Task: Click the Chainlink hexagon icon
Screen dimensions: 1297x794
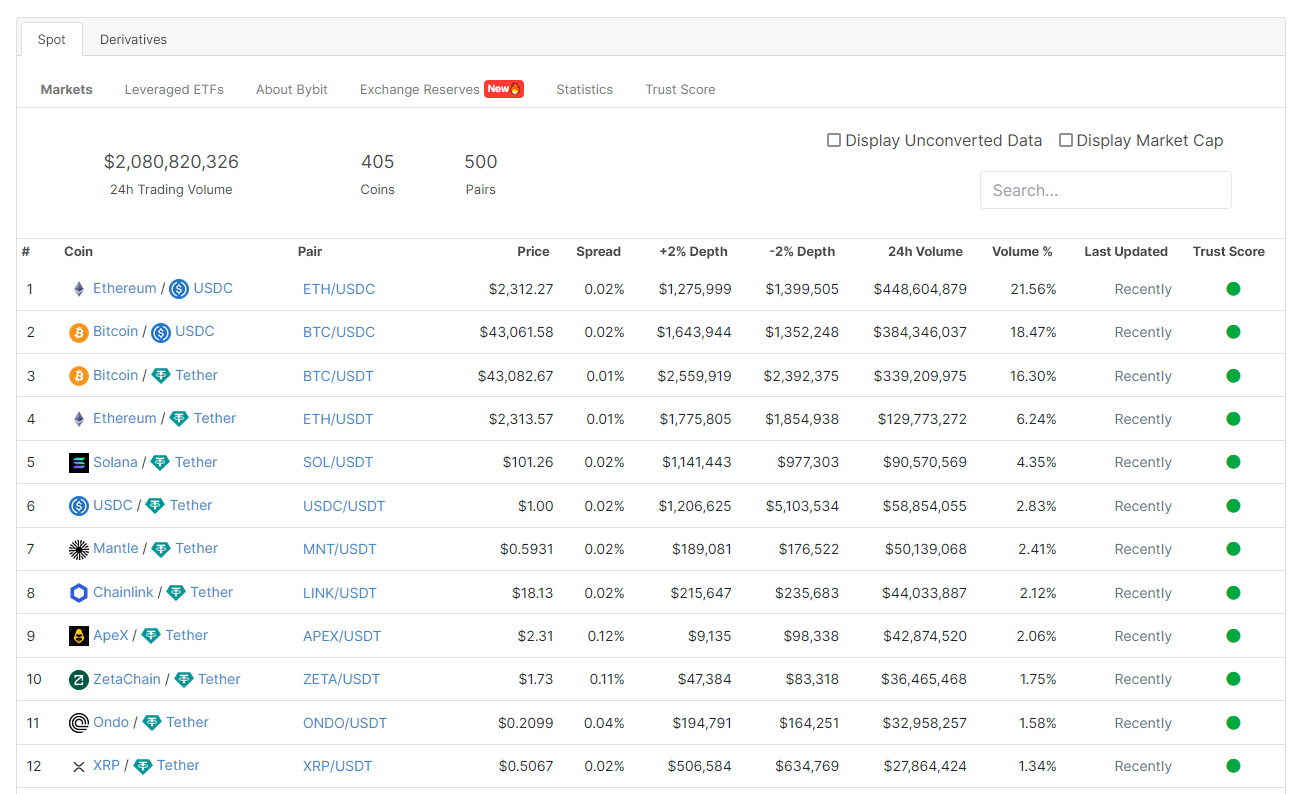Action: (79, 593)
